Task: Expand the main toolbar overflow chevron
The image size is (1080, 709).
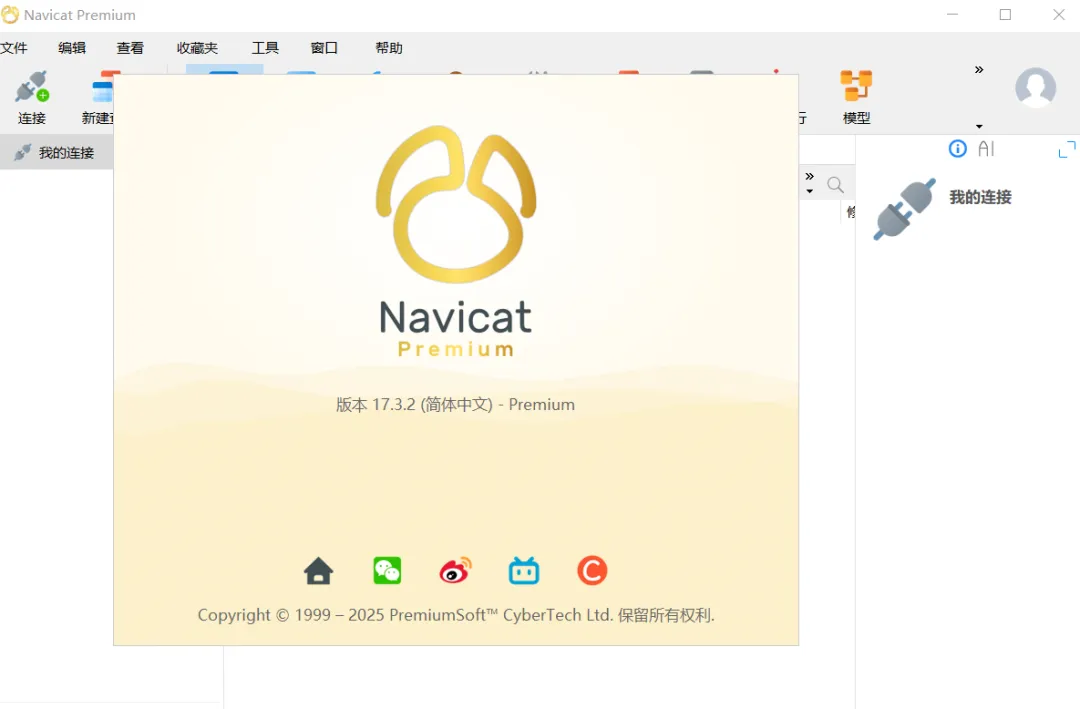Action: 979,70
